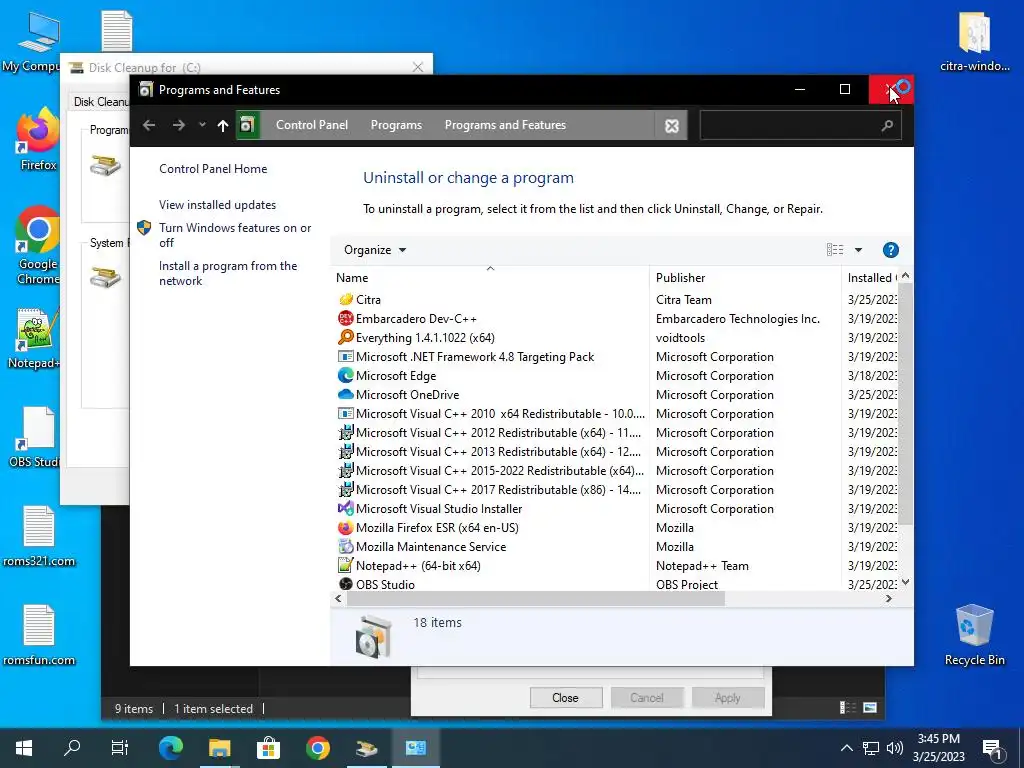Select Control Panel breadcrumb in address bar

[312, 125]
